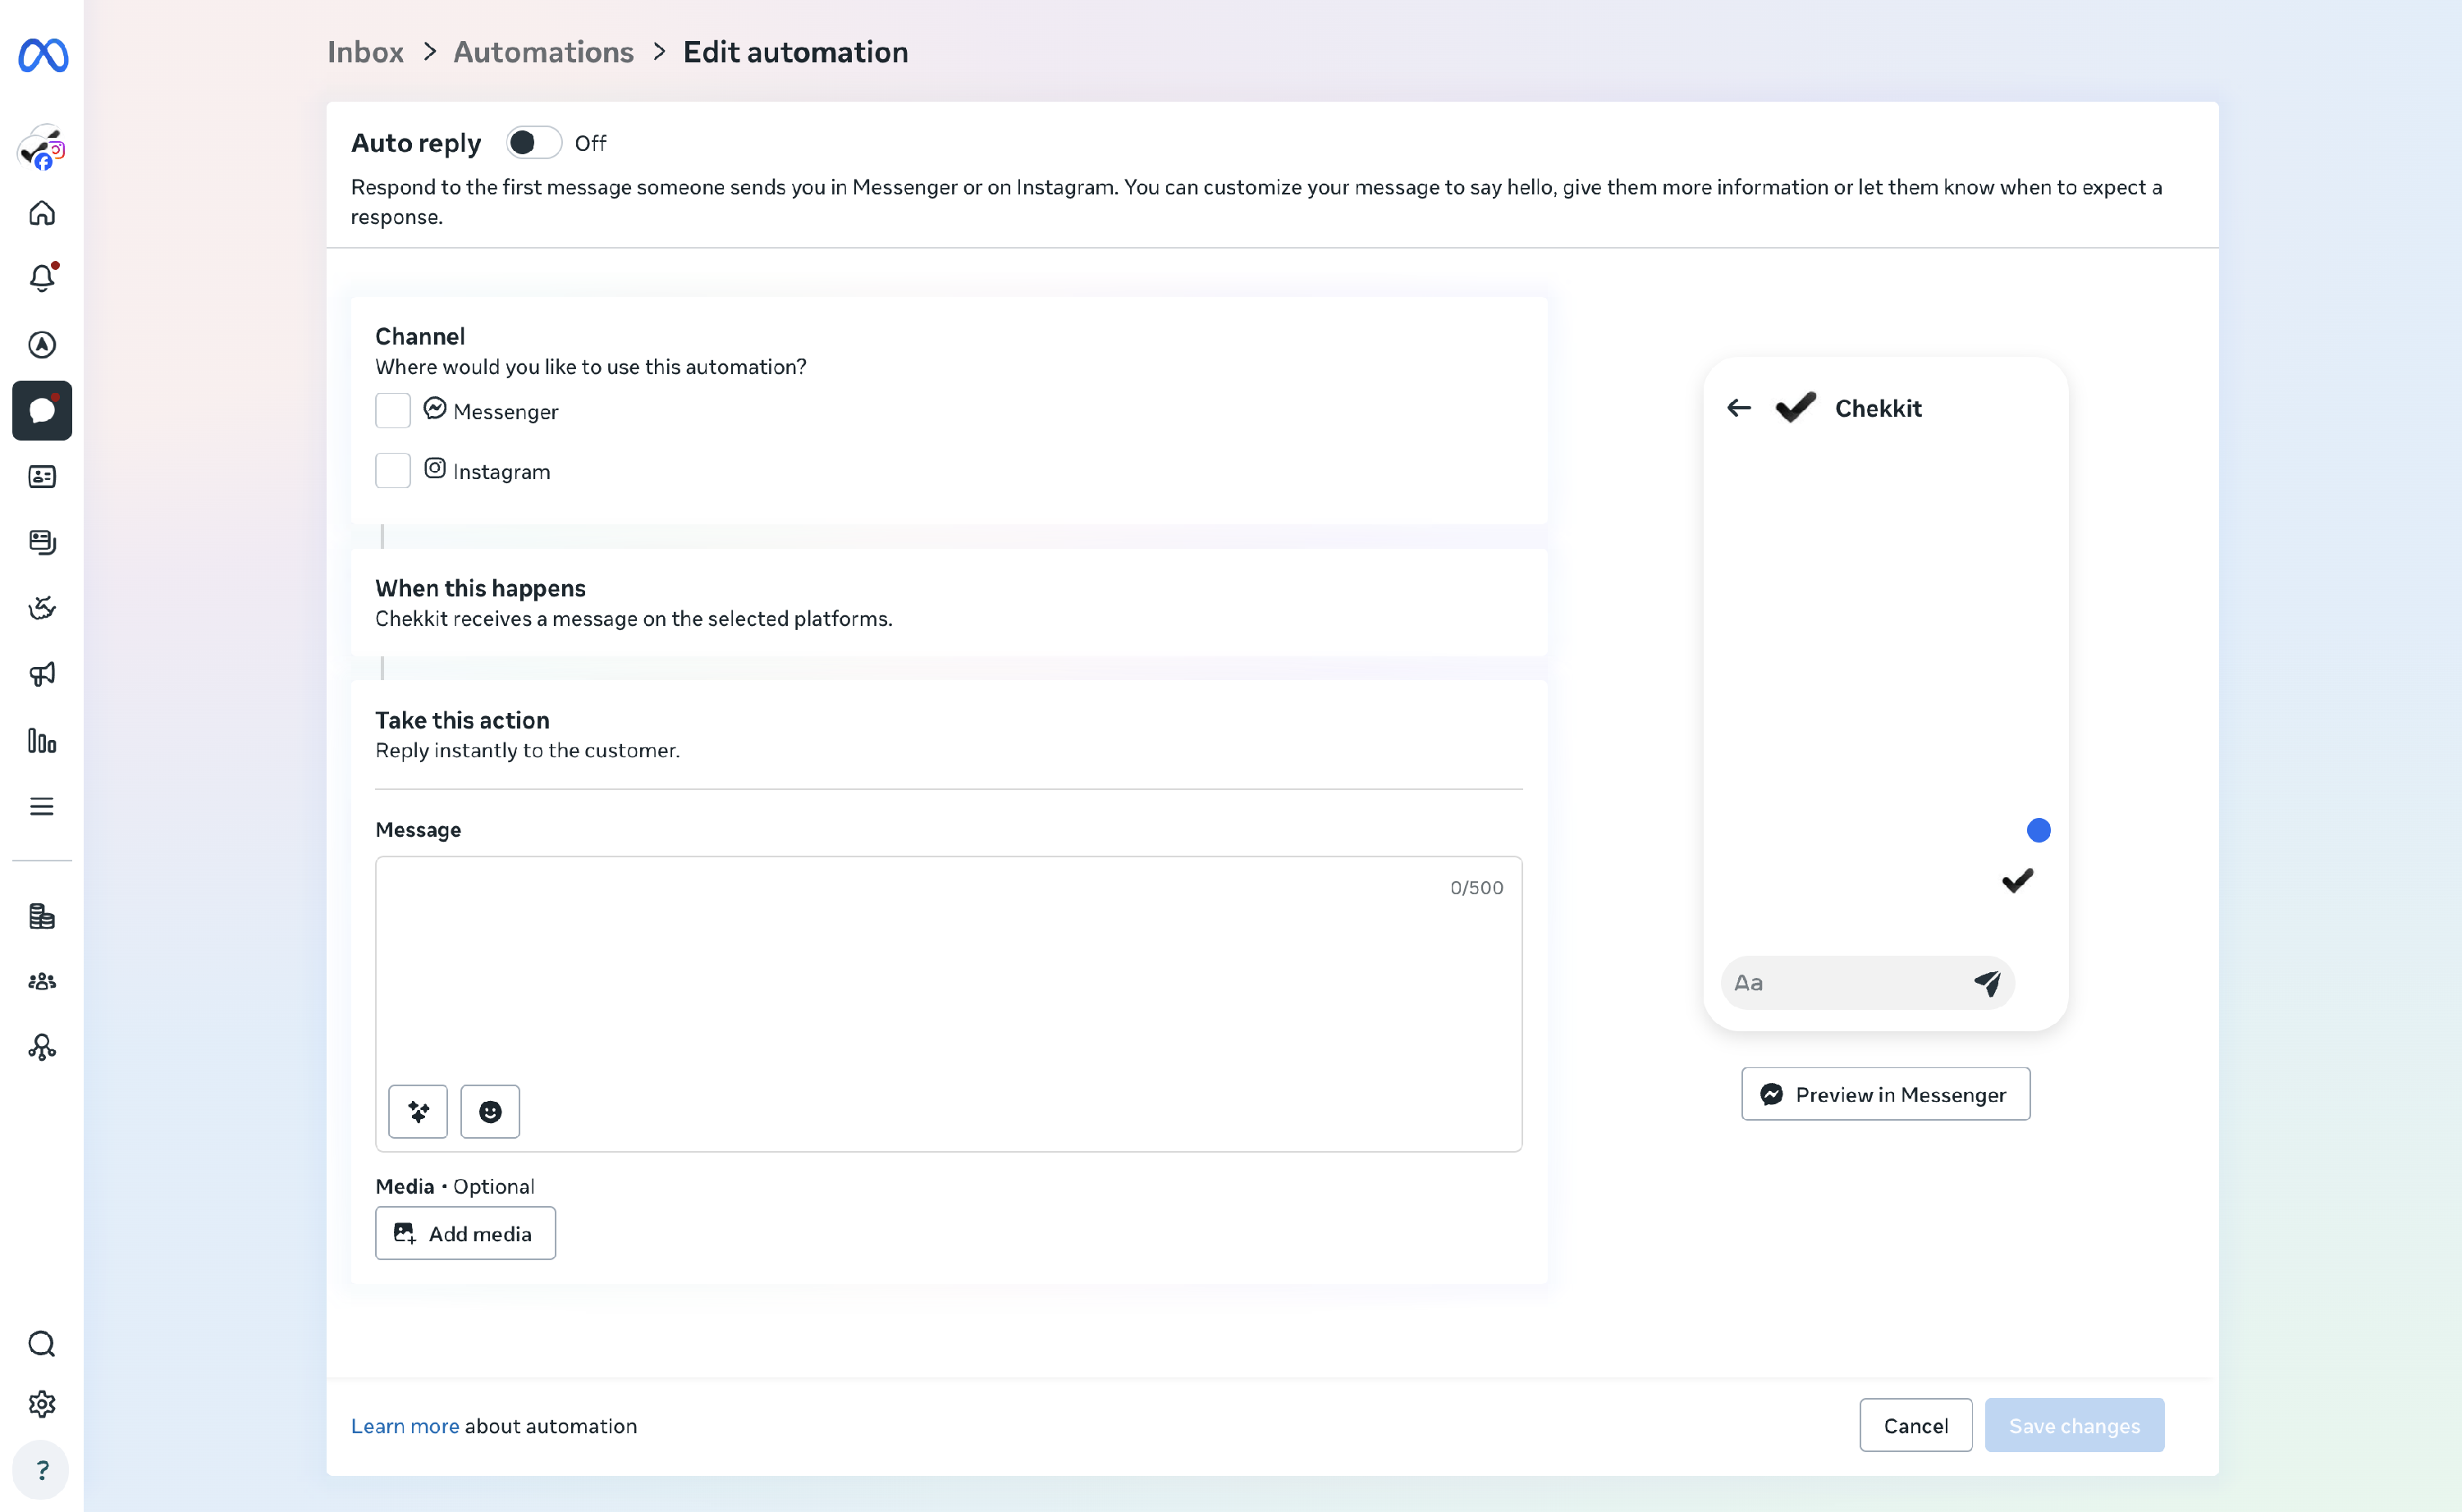Click the 0/500 character counter
Viewport: 2462px width, 1512px height.
[1476, 888]
